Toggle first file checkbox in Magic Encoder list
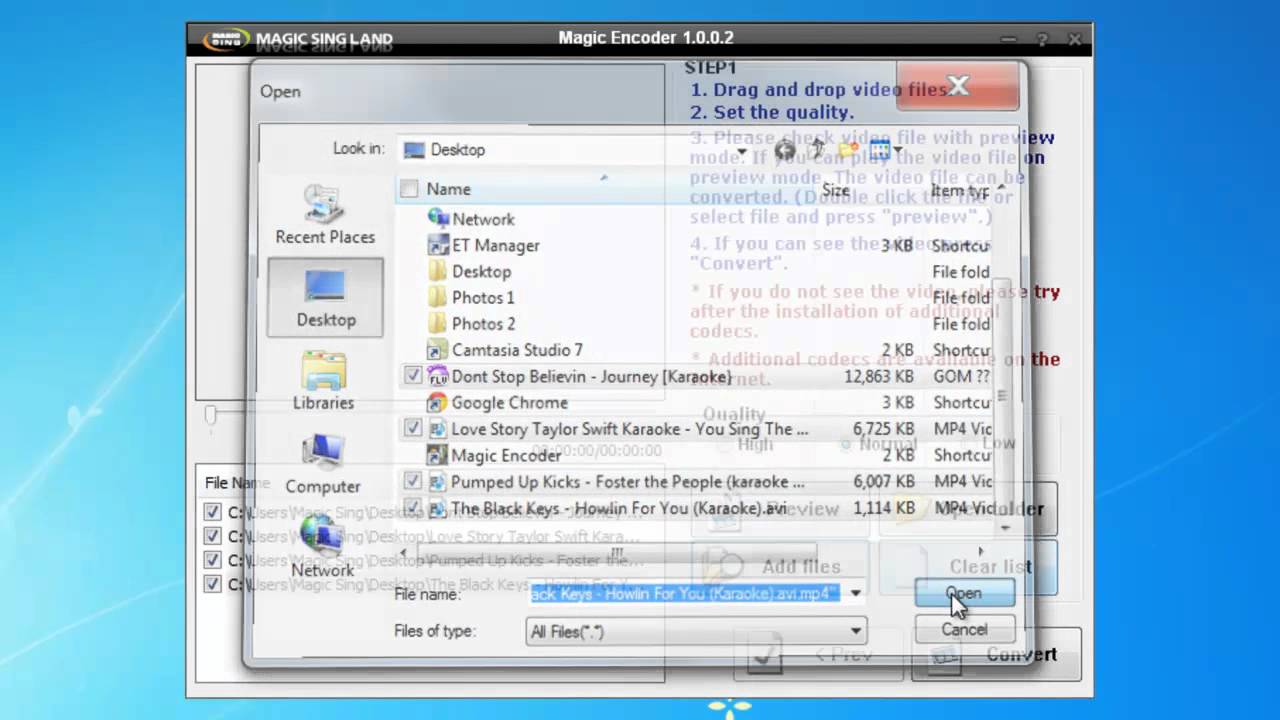 (212, 512)
